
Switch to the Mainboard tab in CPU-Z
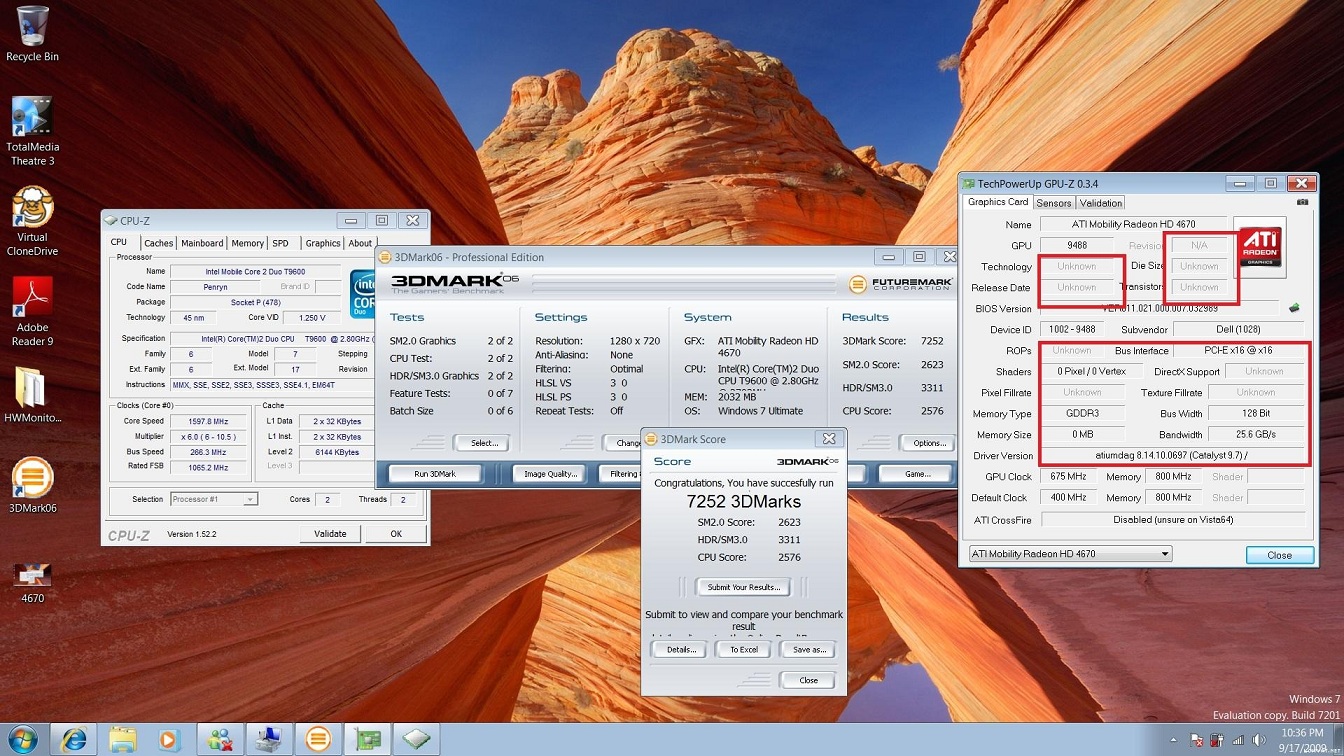click(202, 243)
